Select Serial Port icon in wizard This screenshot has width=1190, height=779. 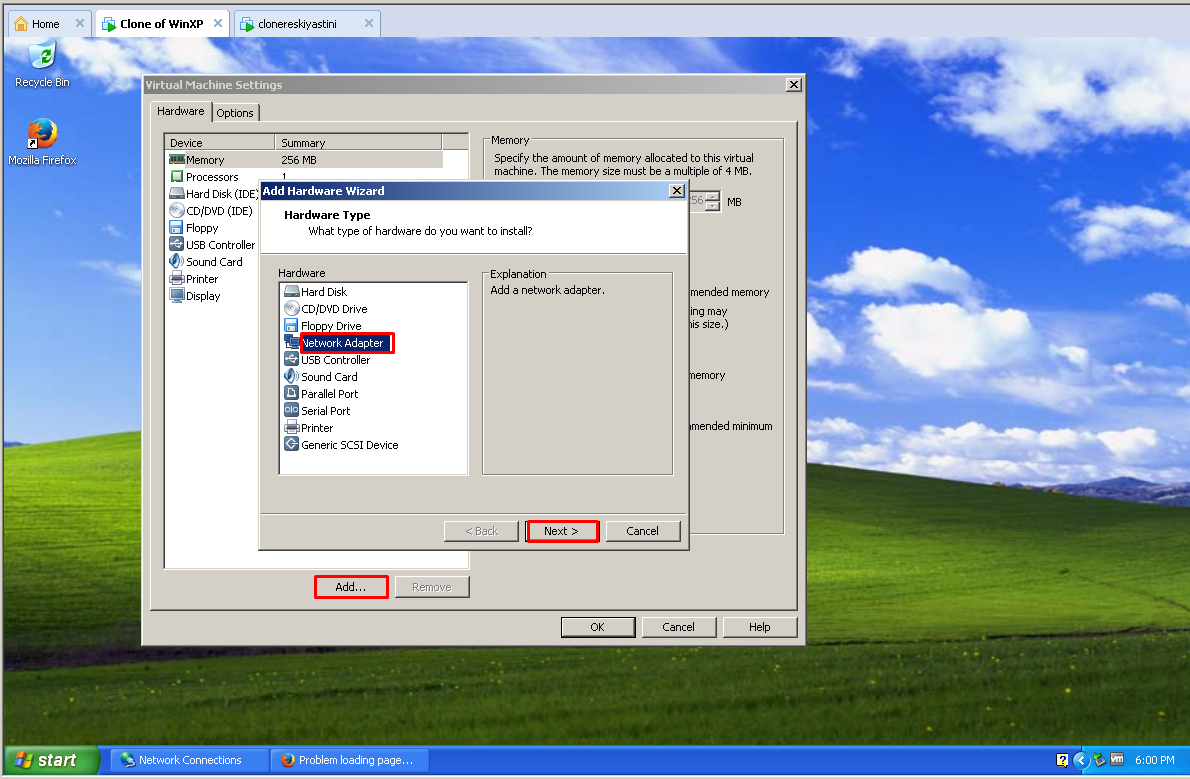(291, 410)
